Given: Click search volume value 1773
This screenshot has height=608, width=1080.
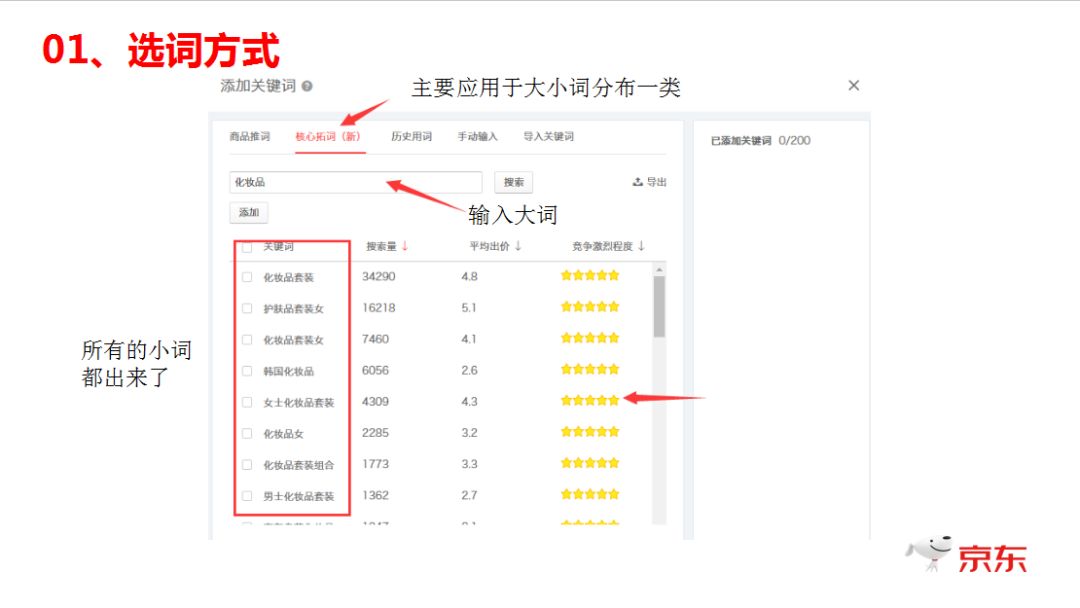Looking at the screenshot, I should (x=375, y=464).
